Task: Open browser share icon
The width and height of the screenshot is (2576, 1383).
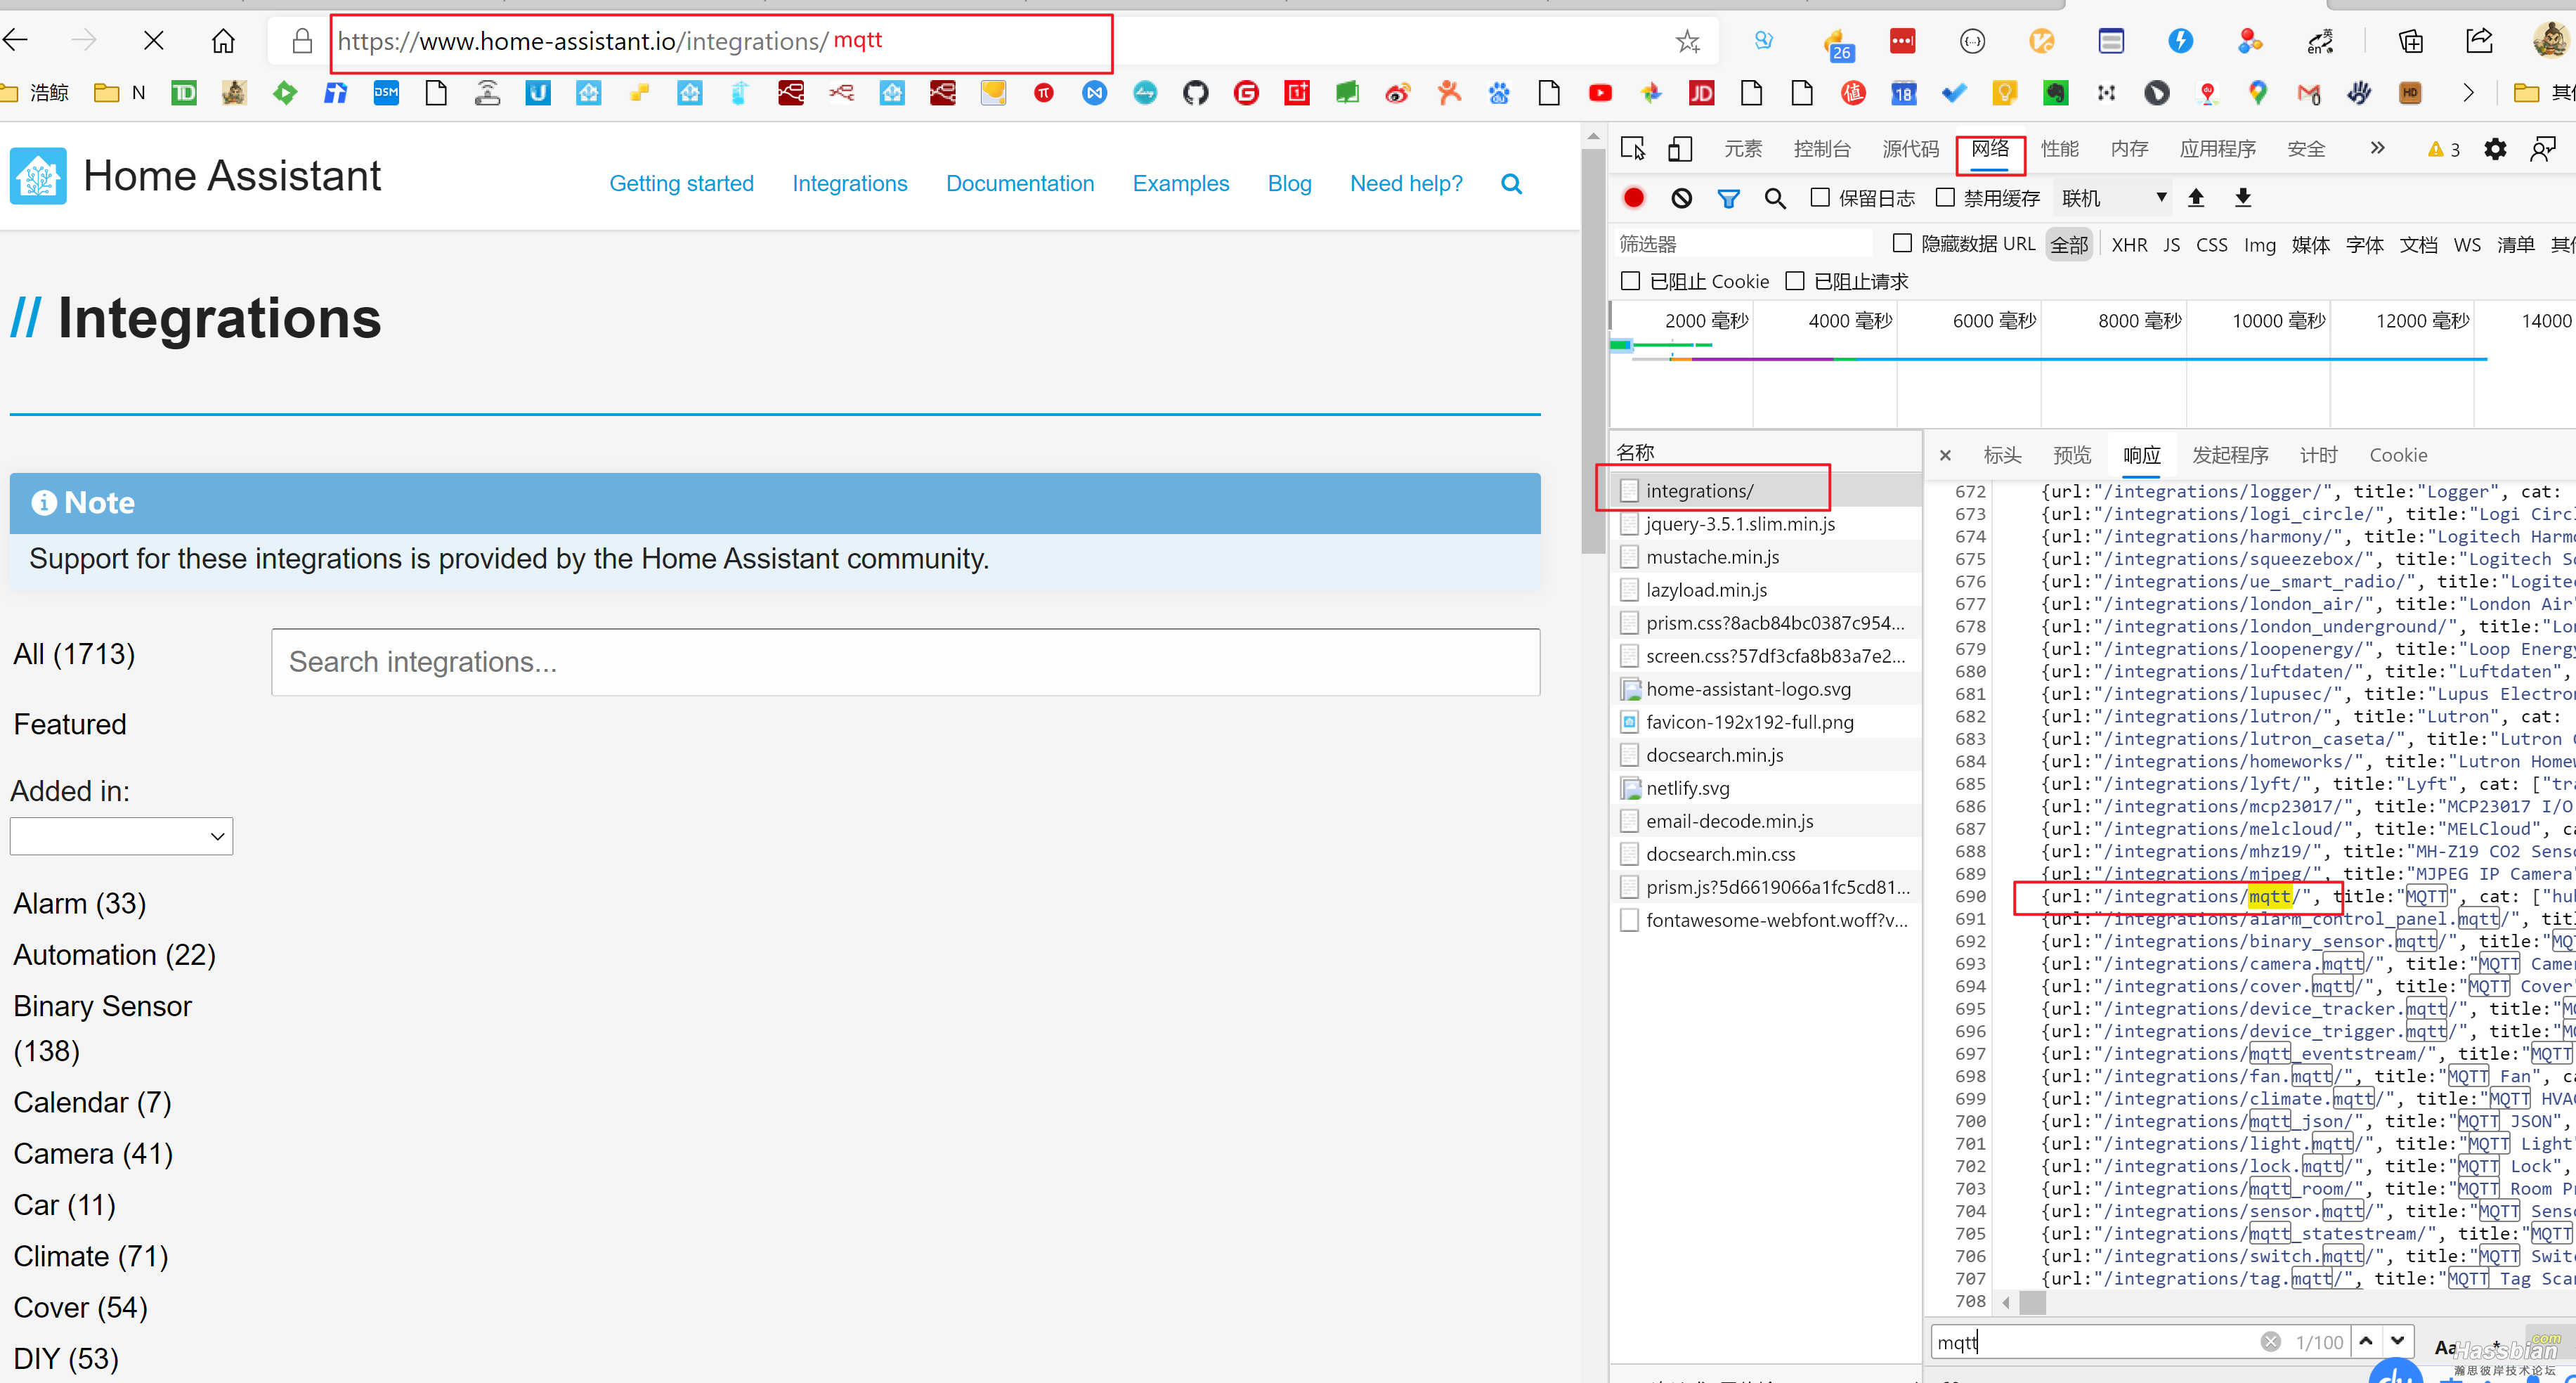Action: pos(2479,41)
